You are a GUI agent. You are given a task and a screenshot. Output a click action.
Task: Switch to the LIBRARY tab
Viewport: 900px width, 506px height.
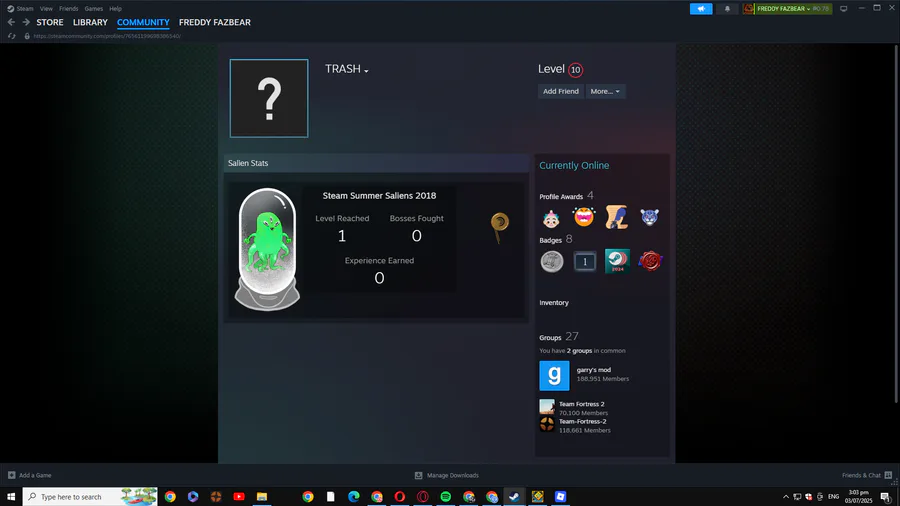point(90,22)
